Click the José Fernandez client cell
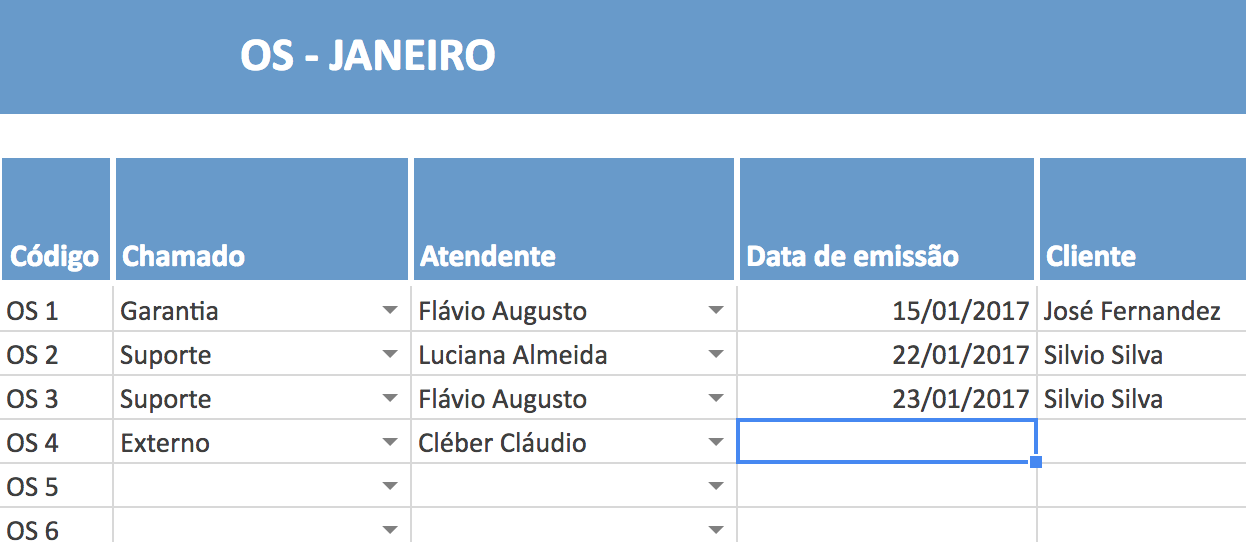The image size is (1246, 542). pos(1142,311)
